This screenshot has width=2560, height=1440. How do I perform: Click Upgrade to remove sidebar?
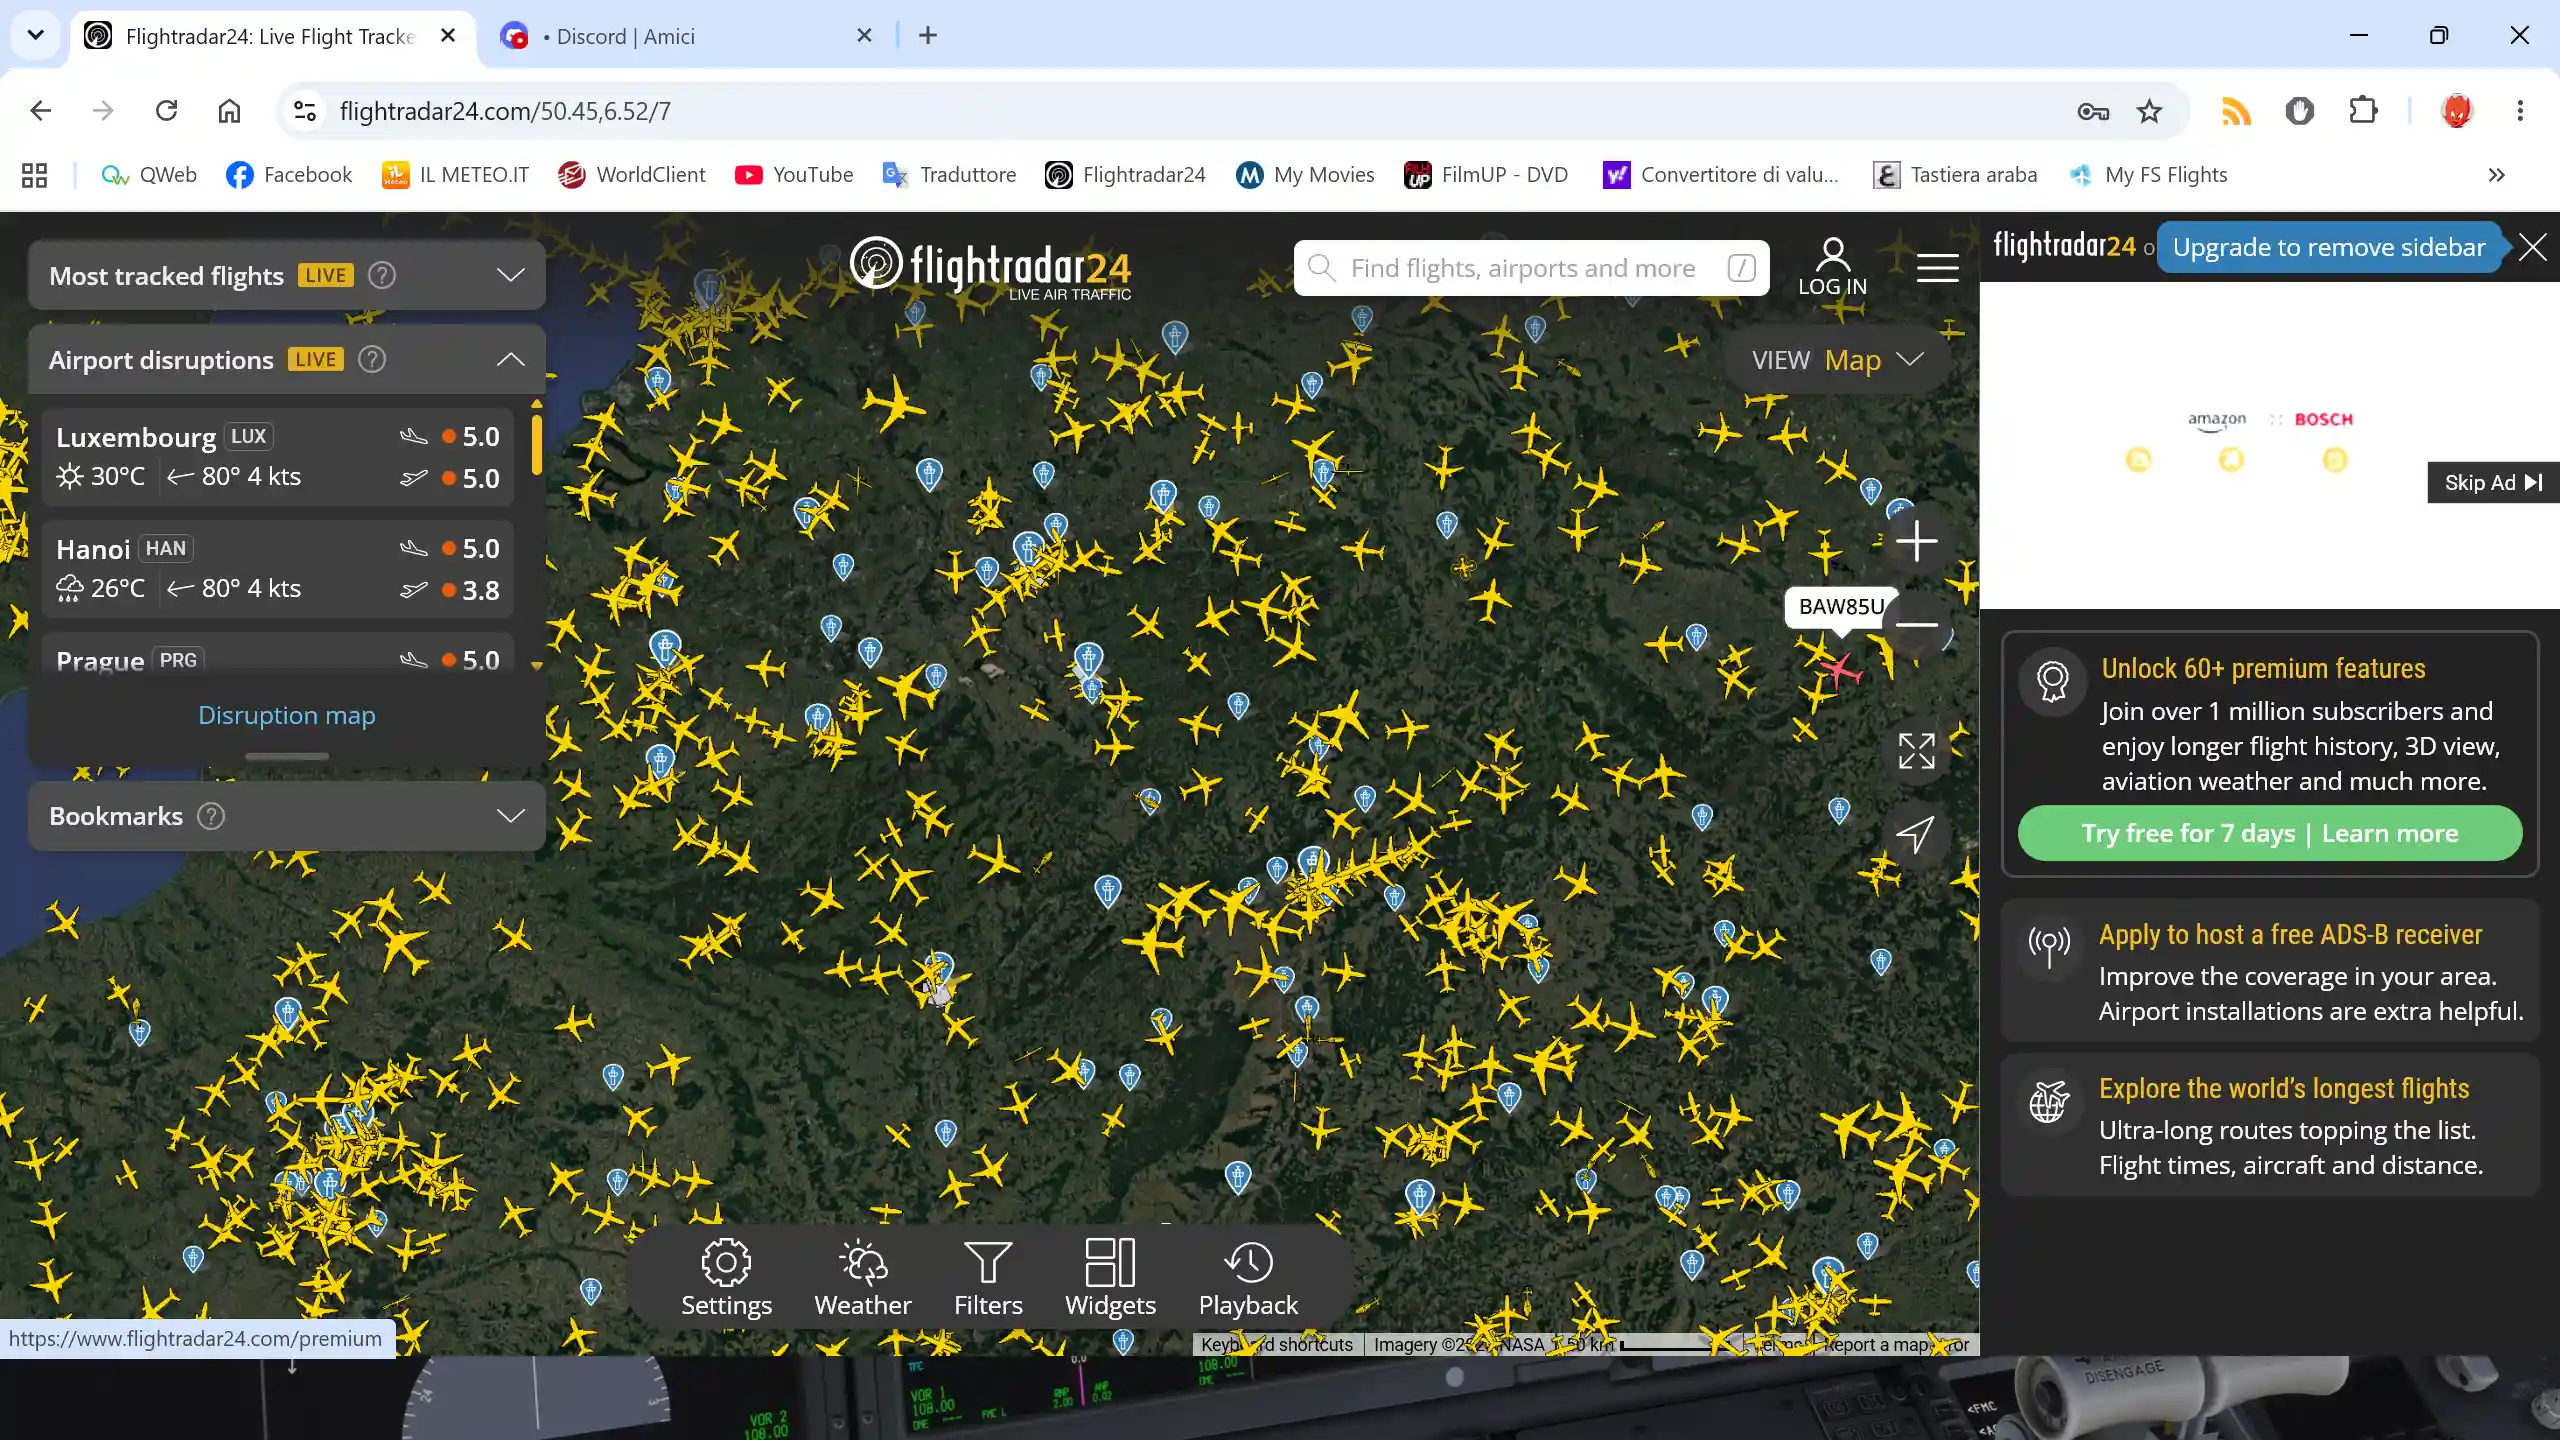pyautogui.click(x=2328, y=247)
